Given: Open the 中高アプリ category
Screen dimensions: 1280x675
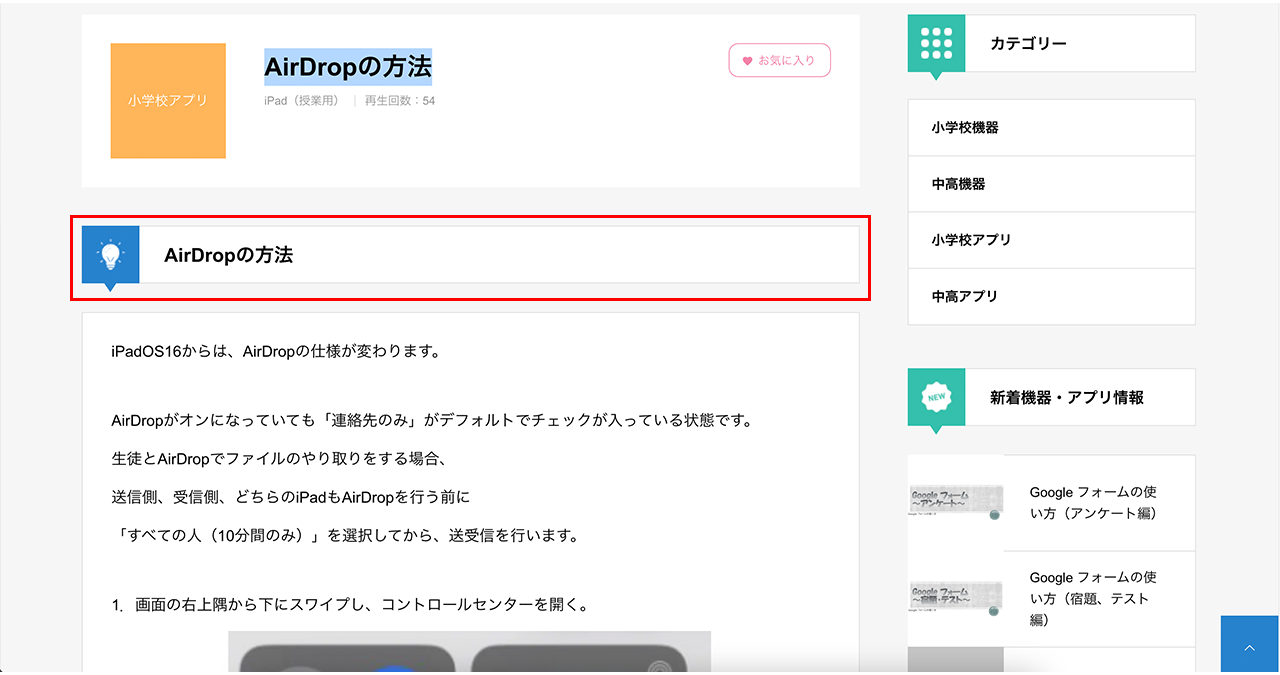Looking at the screenshot, I should pos(1051,296).
